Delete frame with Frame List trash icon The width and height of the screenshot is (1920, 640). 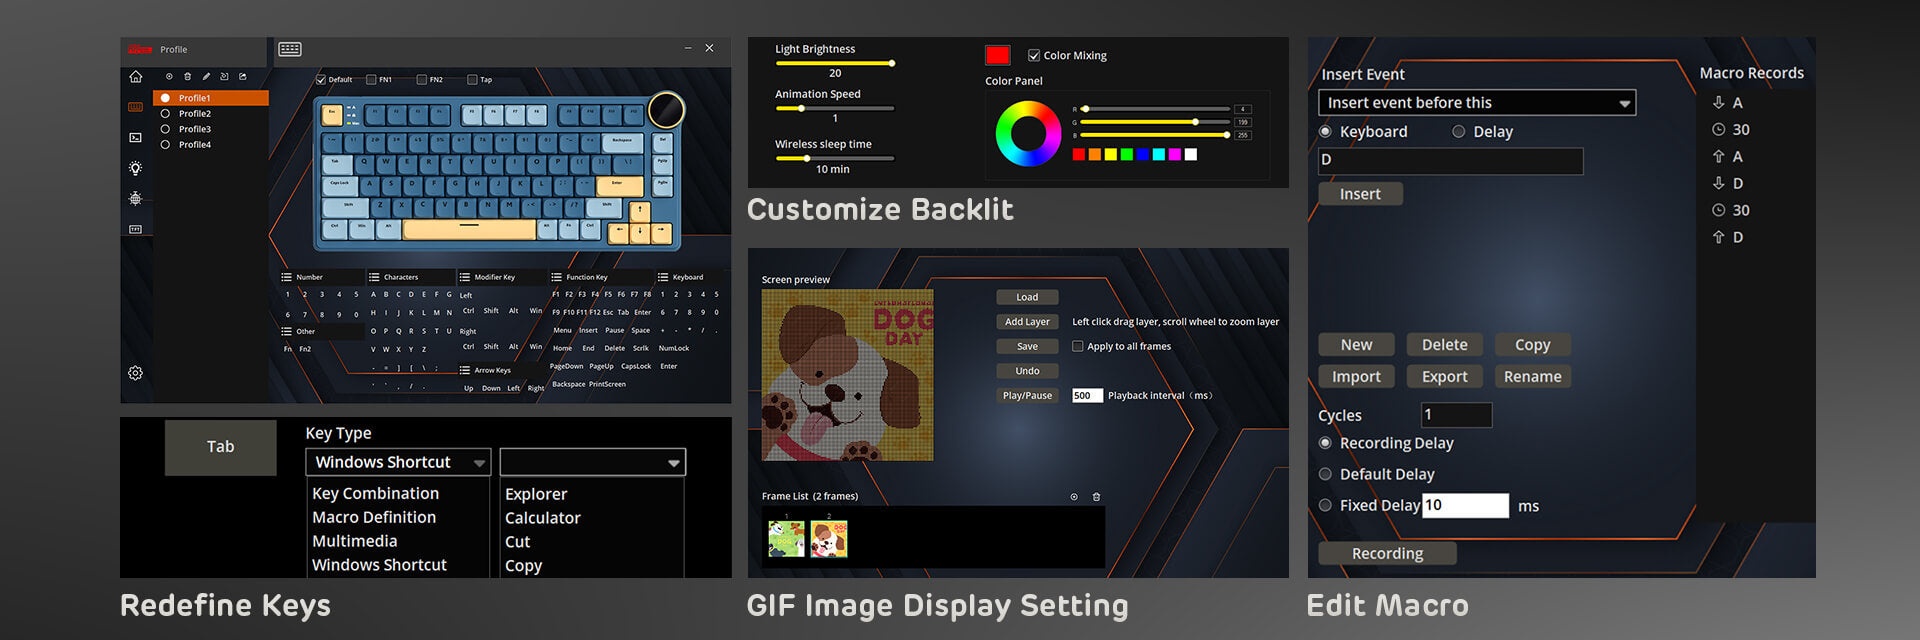tap(1096, 497)
